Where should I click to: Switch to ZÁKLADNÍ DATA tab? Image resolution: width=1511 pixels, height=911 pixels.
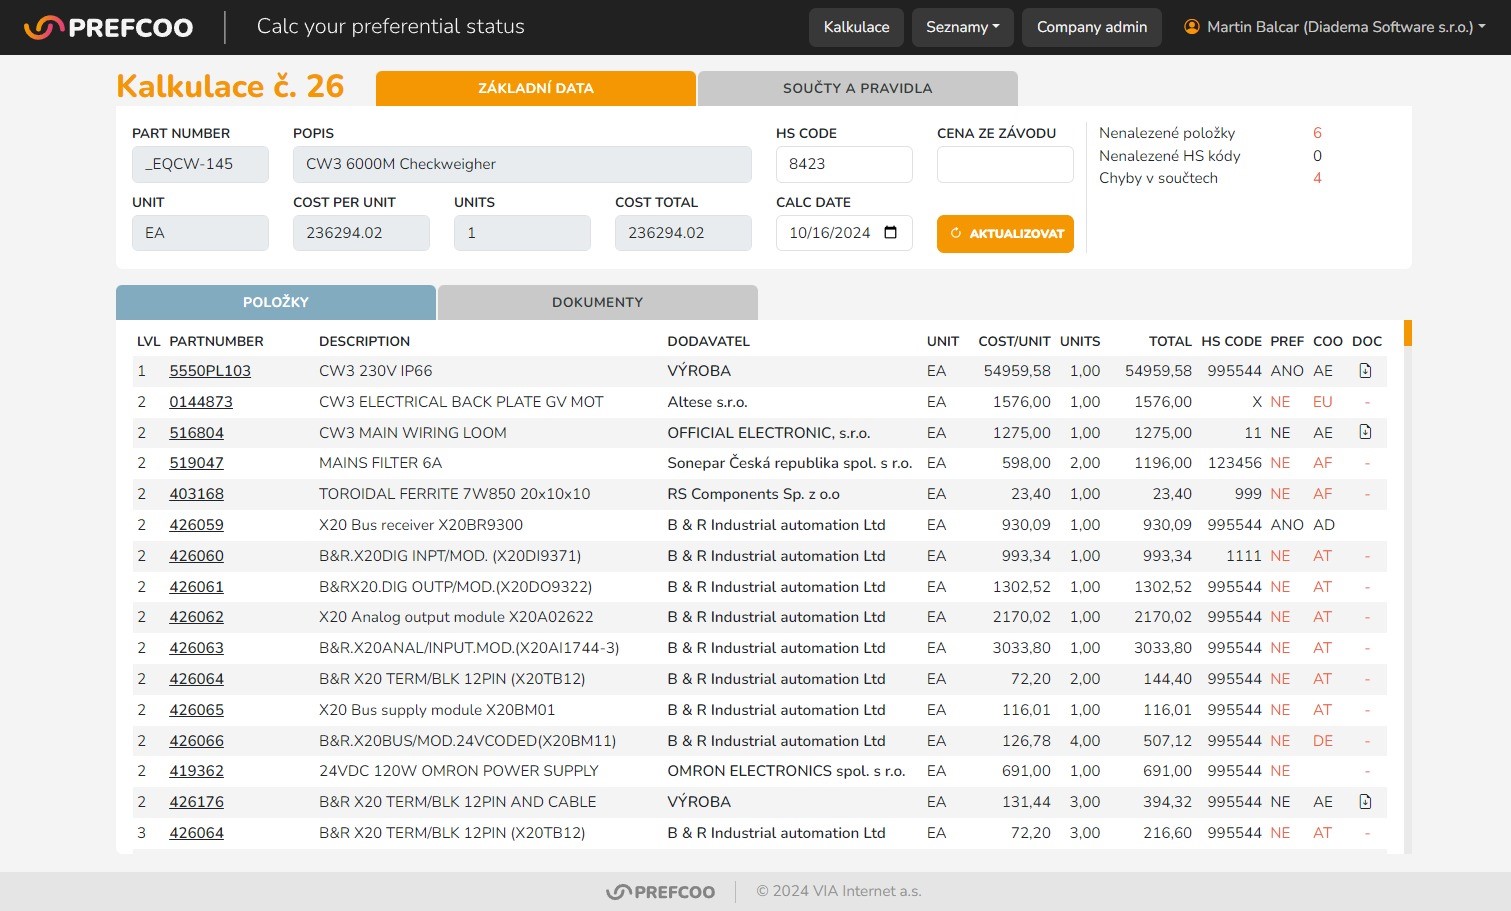click(536, 88)
